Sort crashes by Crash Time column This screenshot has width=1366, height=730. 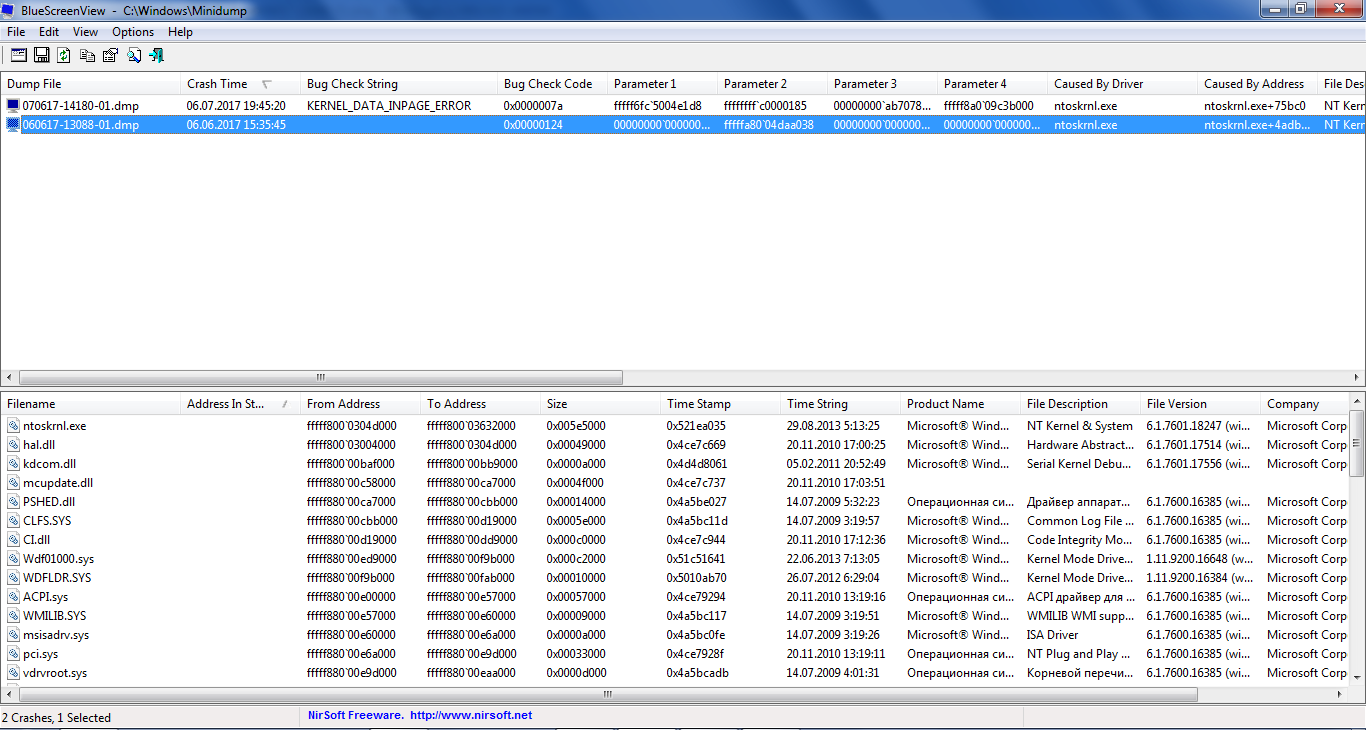(217, 84)
